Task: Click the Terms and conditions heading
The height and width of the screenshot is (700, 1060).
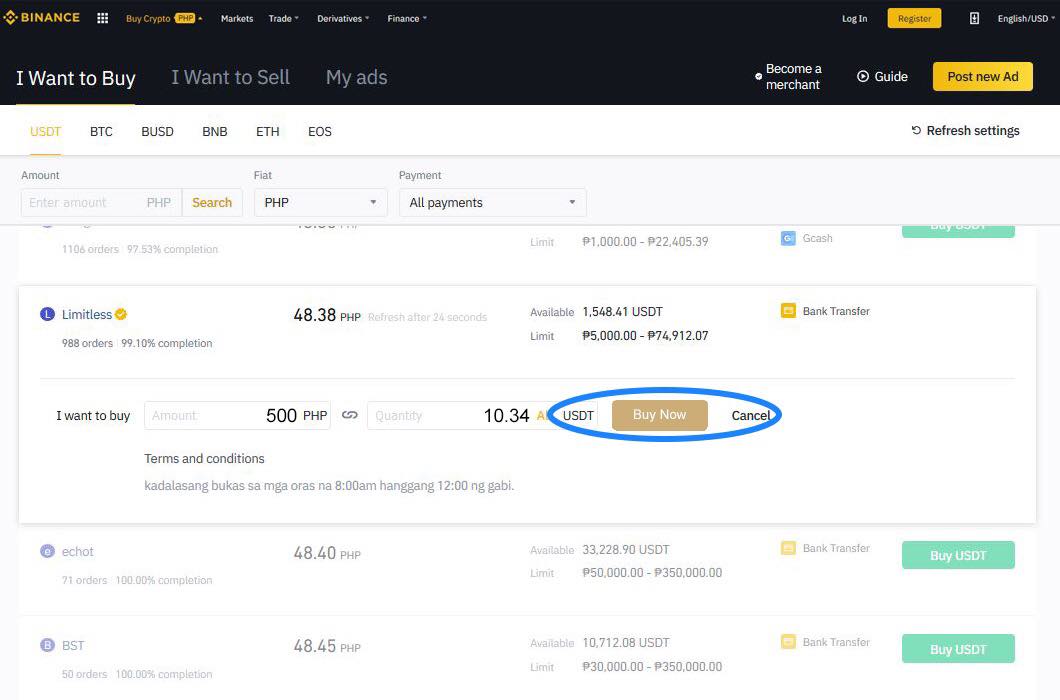Action: 204,459
